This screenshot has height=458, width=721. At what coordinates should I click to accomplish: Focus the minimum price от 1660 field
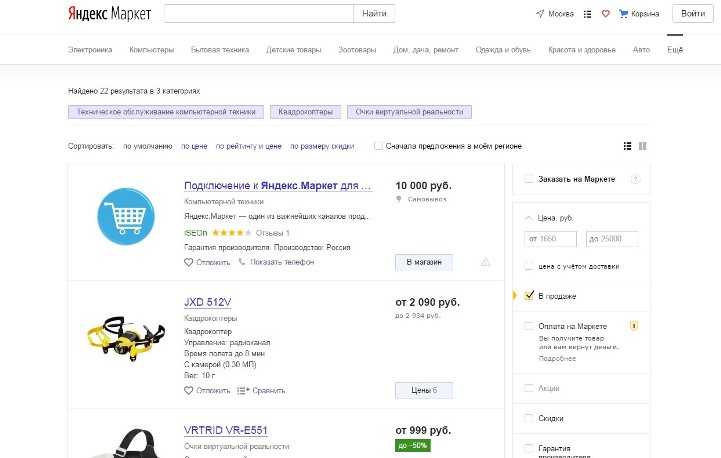coord(550,239)
